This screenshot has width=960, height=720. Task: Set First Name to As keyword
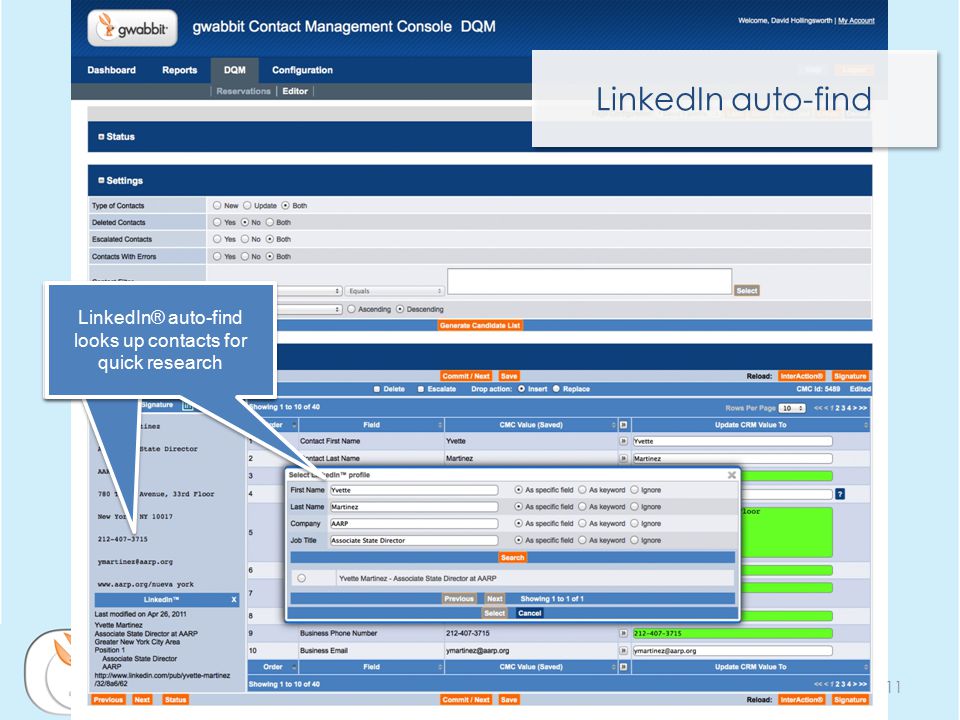coord(582,490)
